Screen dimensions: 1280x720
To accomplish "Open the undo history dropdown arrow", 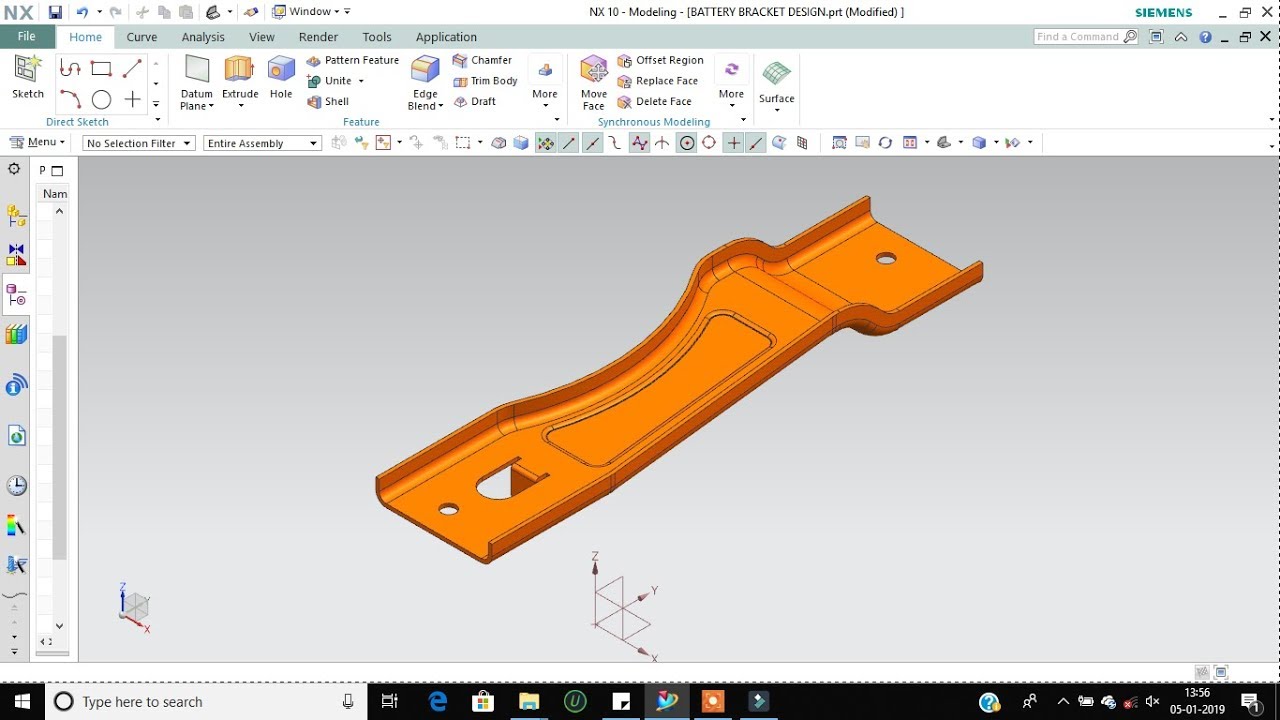I will [99, 12].
